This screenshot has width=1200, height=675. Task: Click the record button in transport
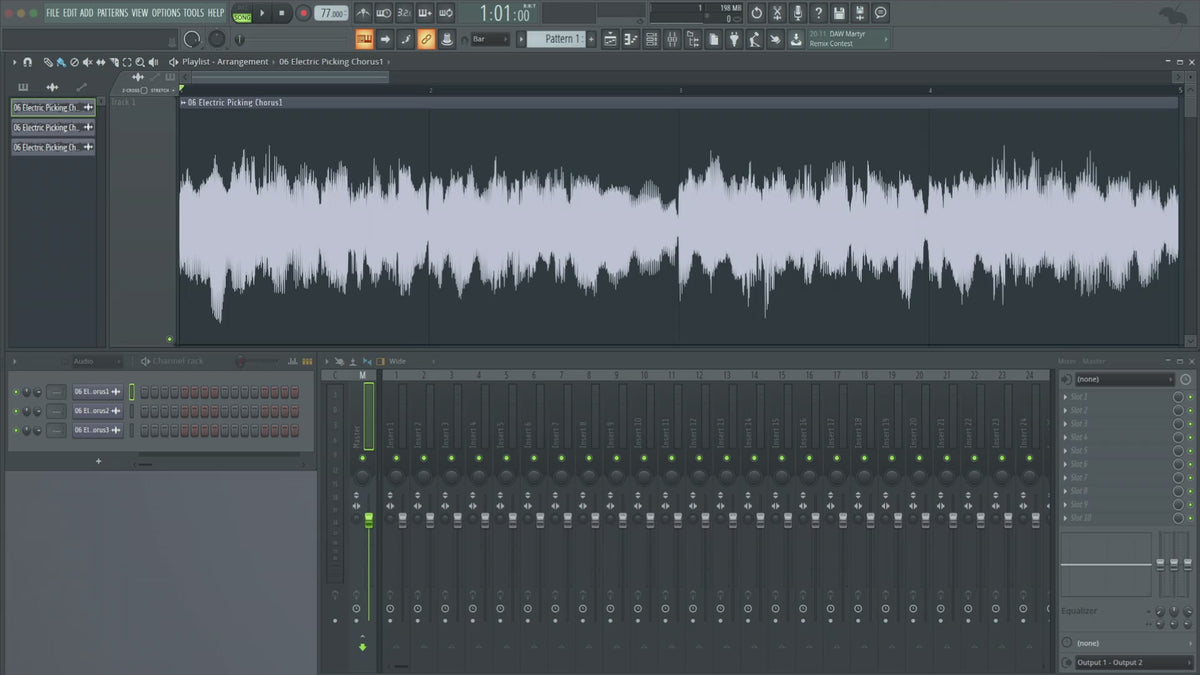click(x=303, y=13)
